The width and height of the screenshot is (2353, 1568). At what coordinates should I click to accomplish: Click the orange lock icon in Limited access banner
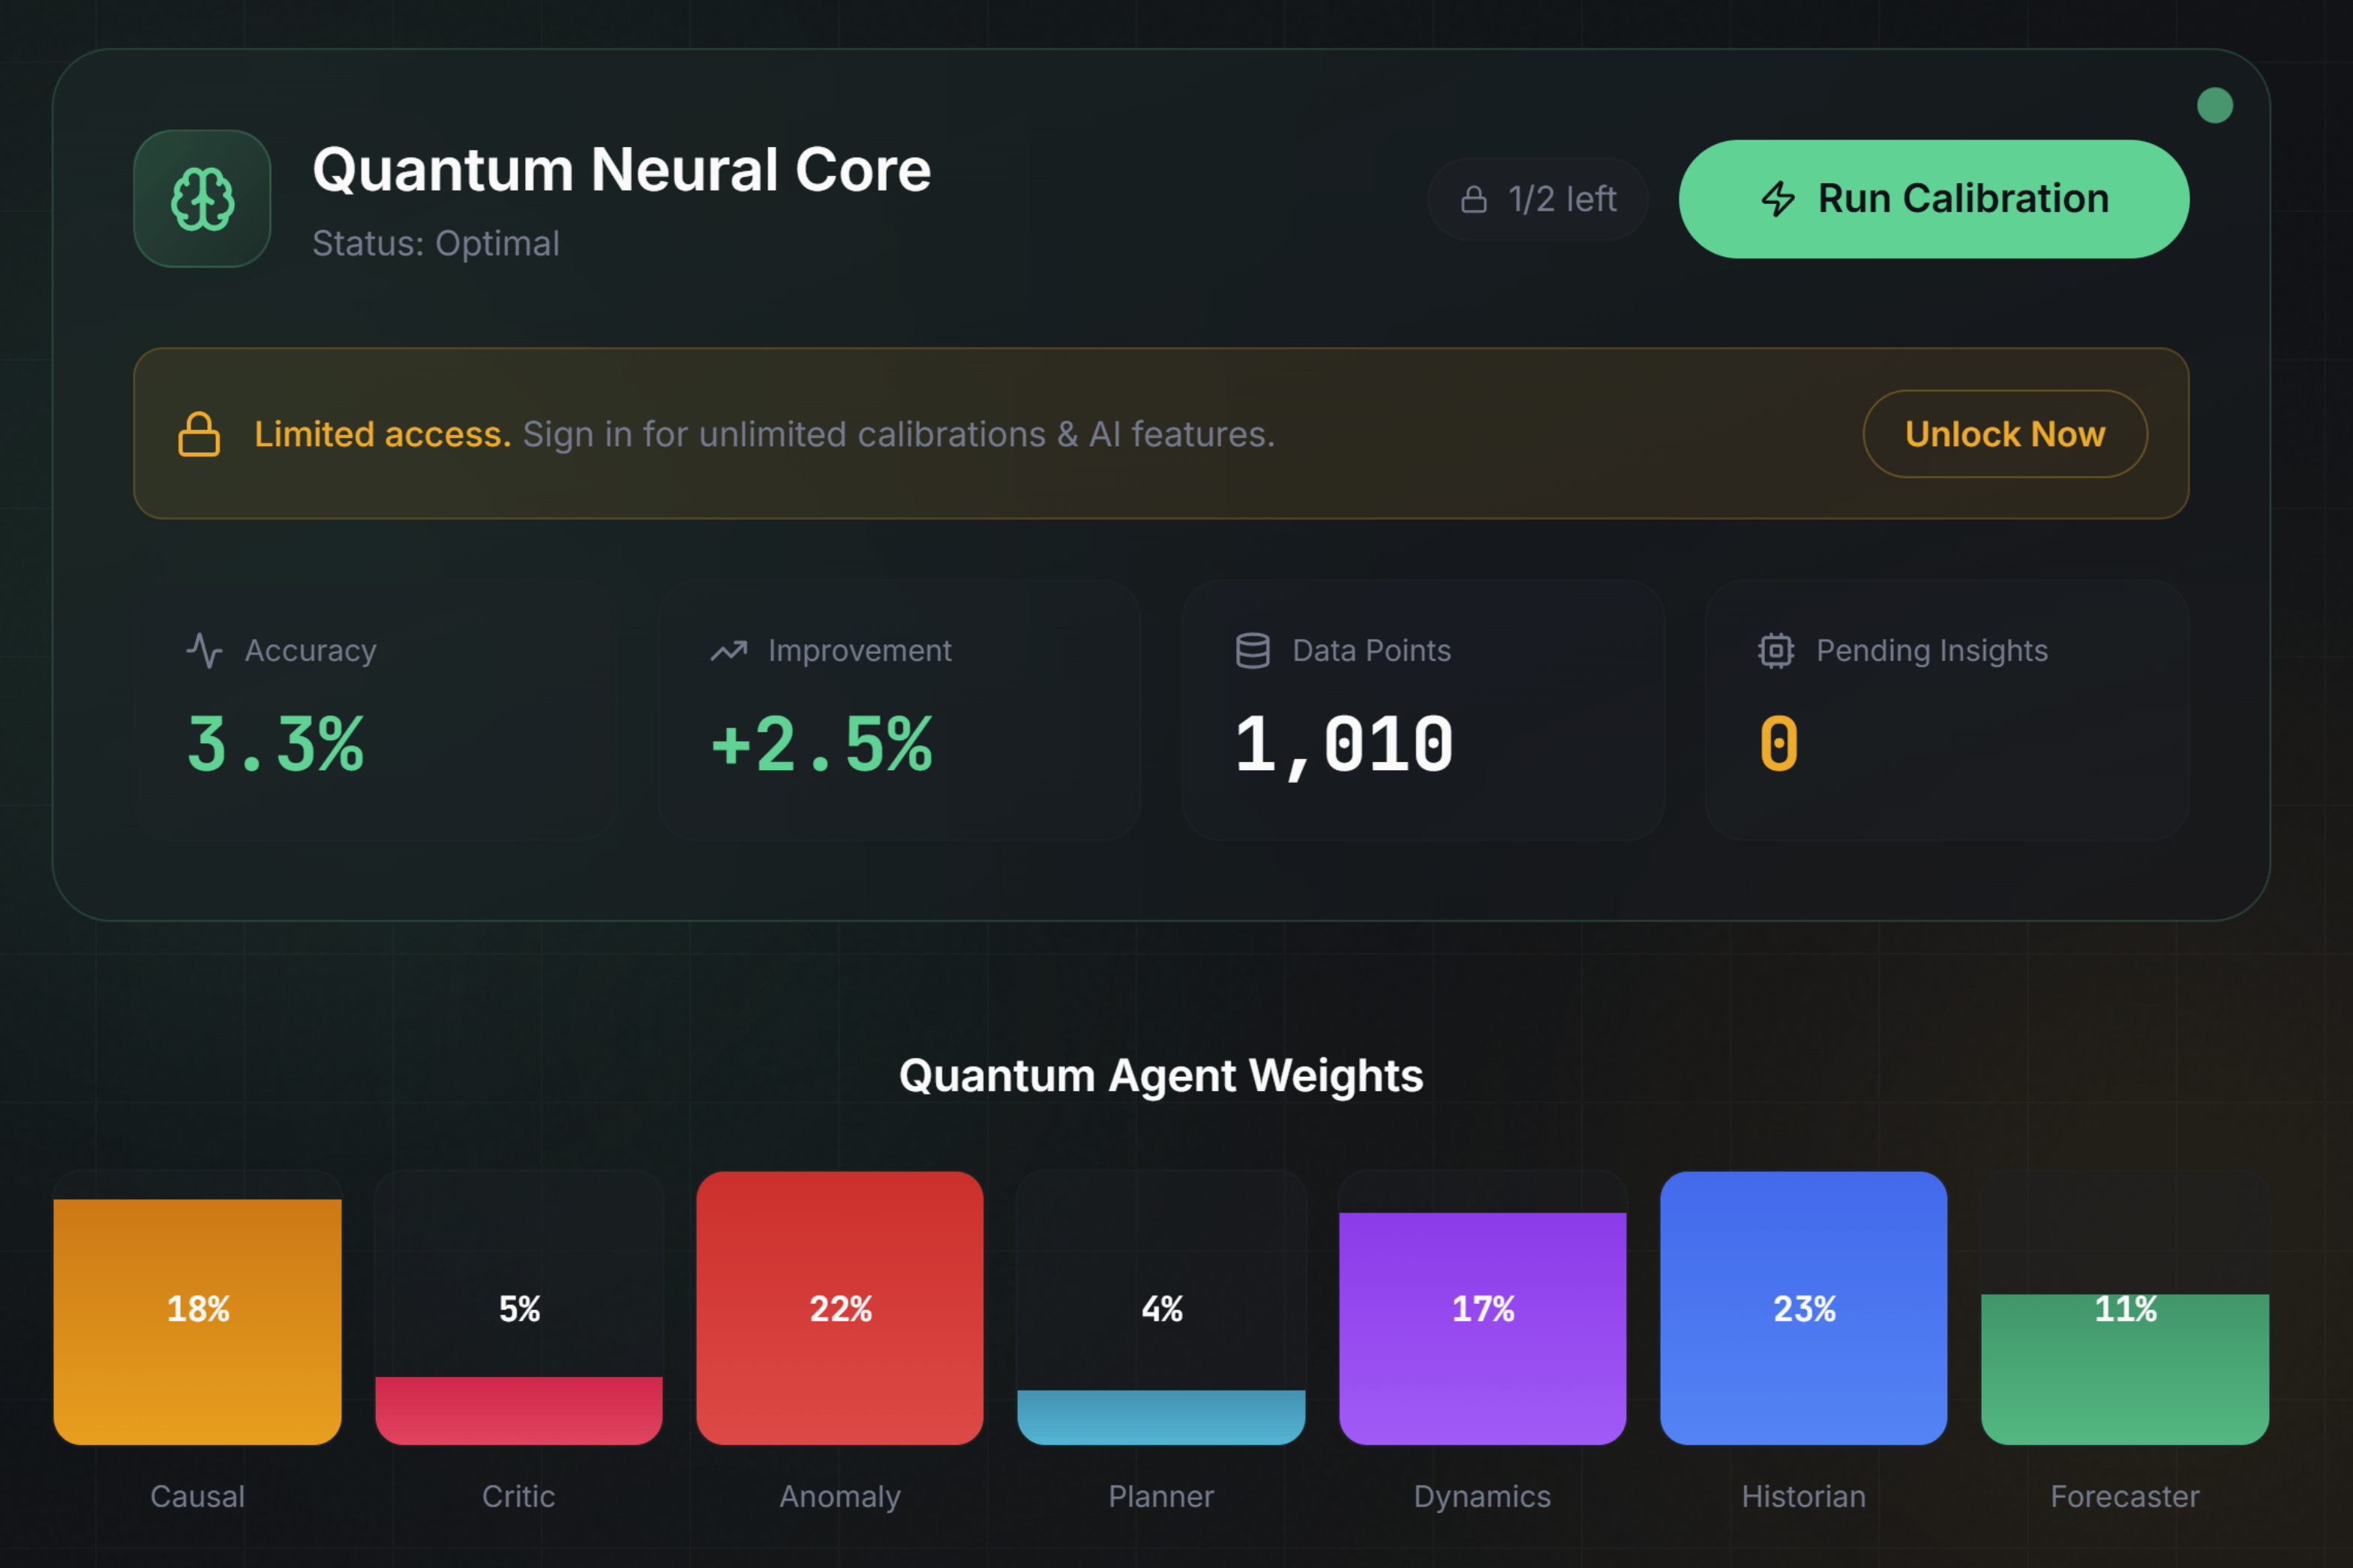(x=199, y=434)
